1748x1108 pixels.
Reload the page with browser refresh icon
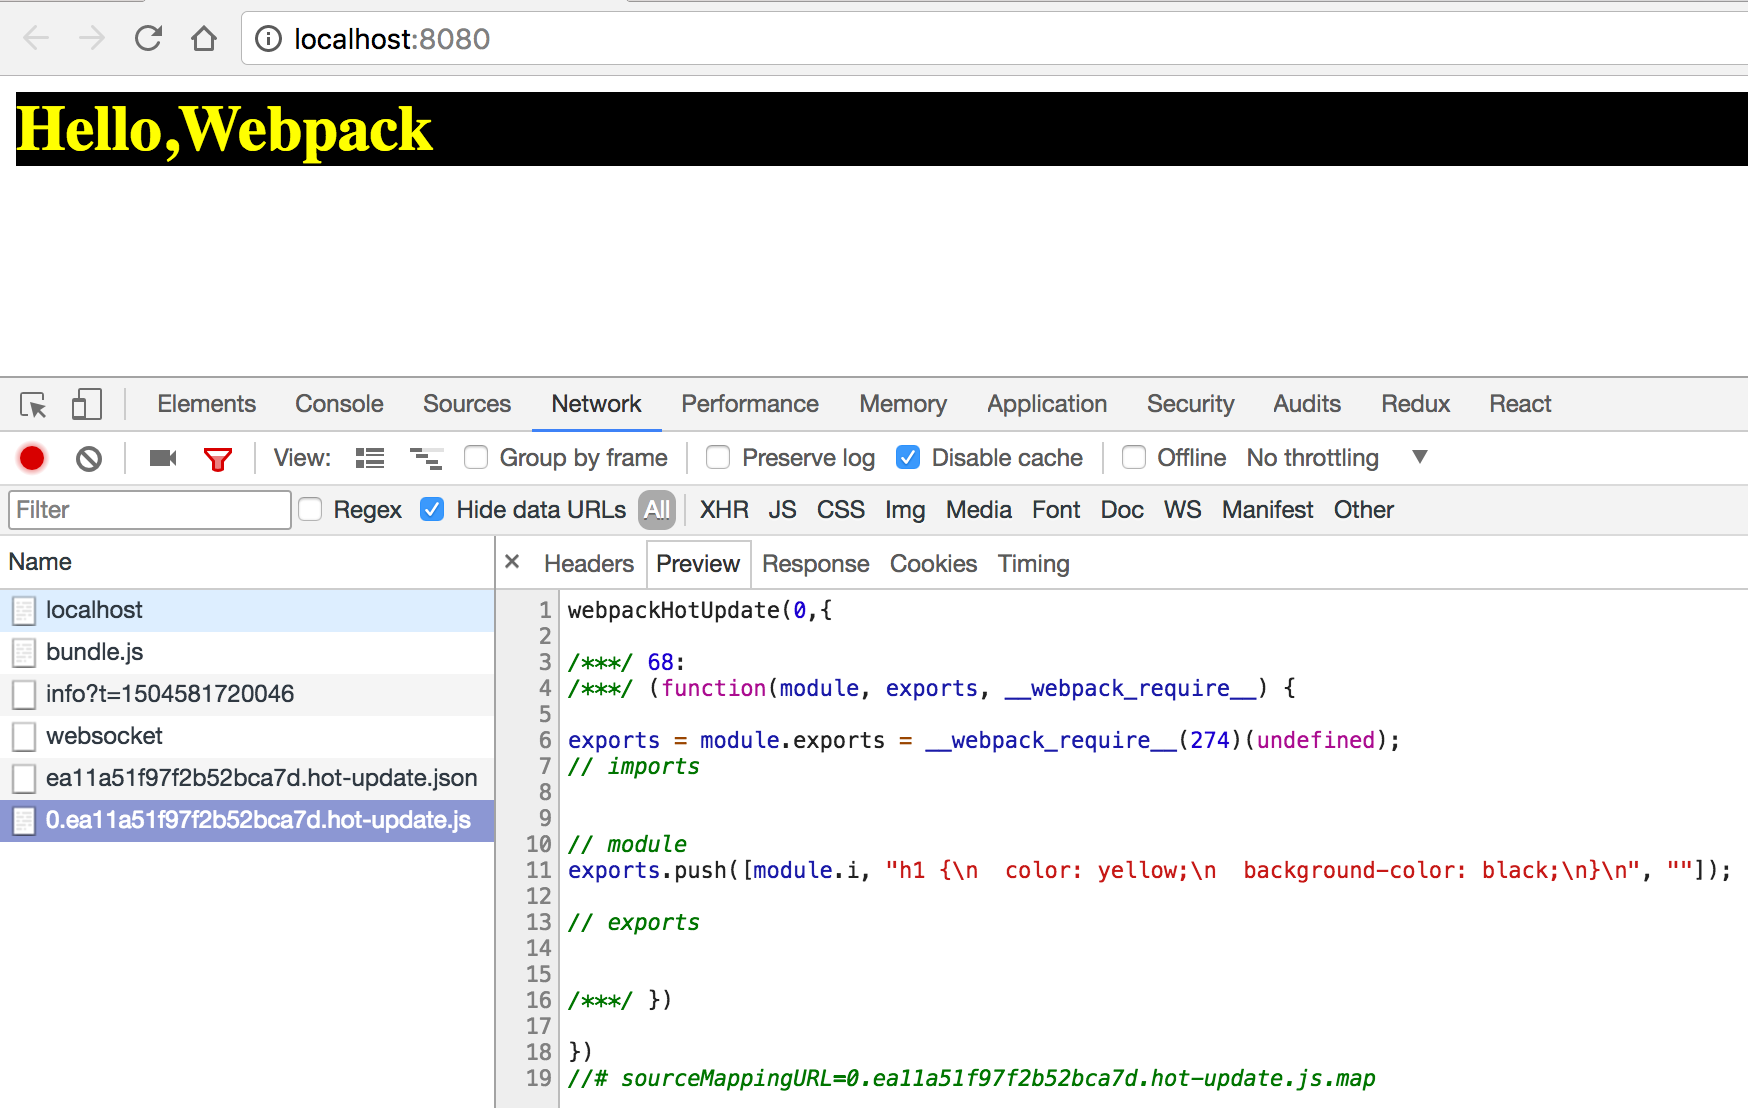tap(148, 39)
